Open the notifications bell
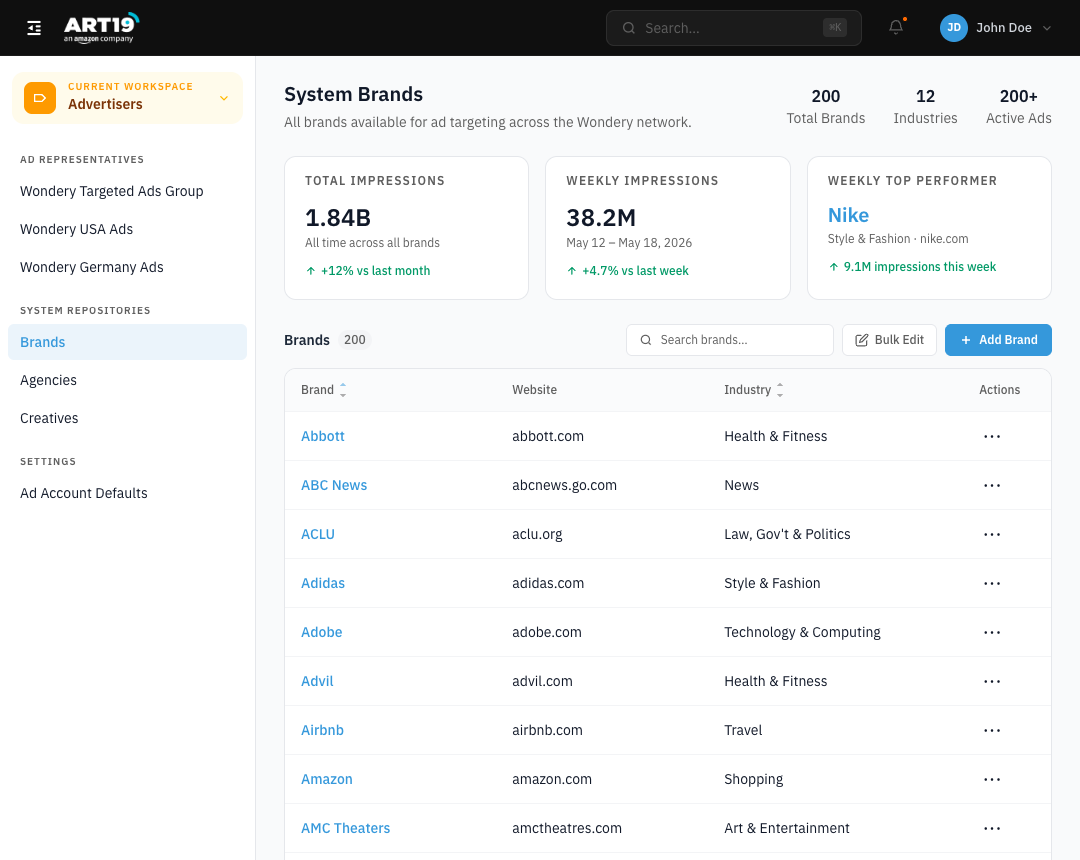Viewport: 1080px width, 860px height. click(x=896, y=27)
